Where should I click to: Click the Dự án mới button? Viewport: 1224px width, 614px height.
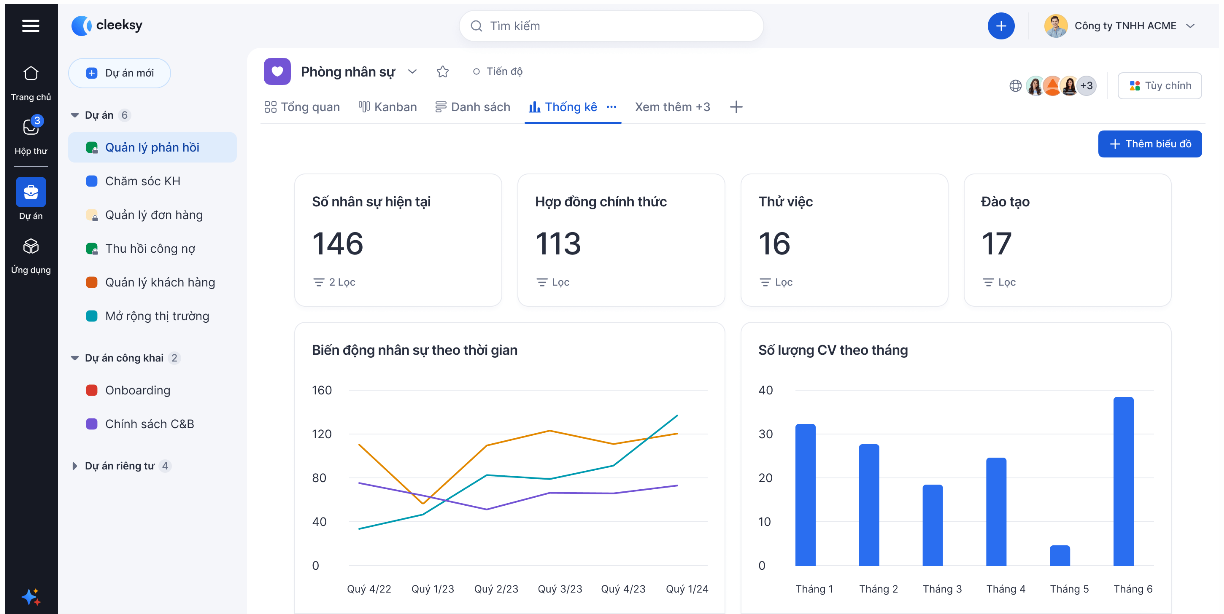coord(119,73)
